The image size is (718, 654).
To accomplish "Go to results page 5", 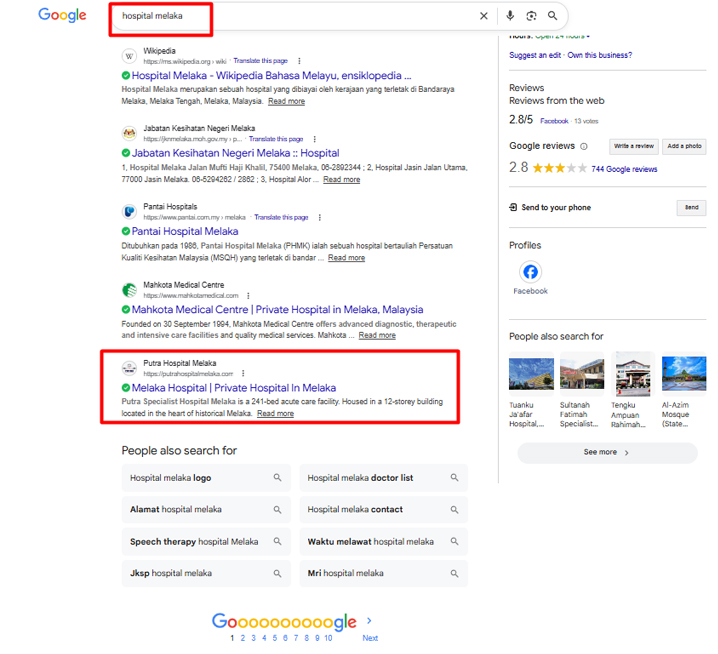I will click(x=275, y=638).
